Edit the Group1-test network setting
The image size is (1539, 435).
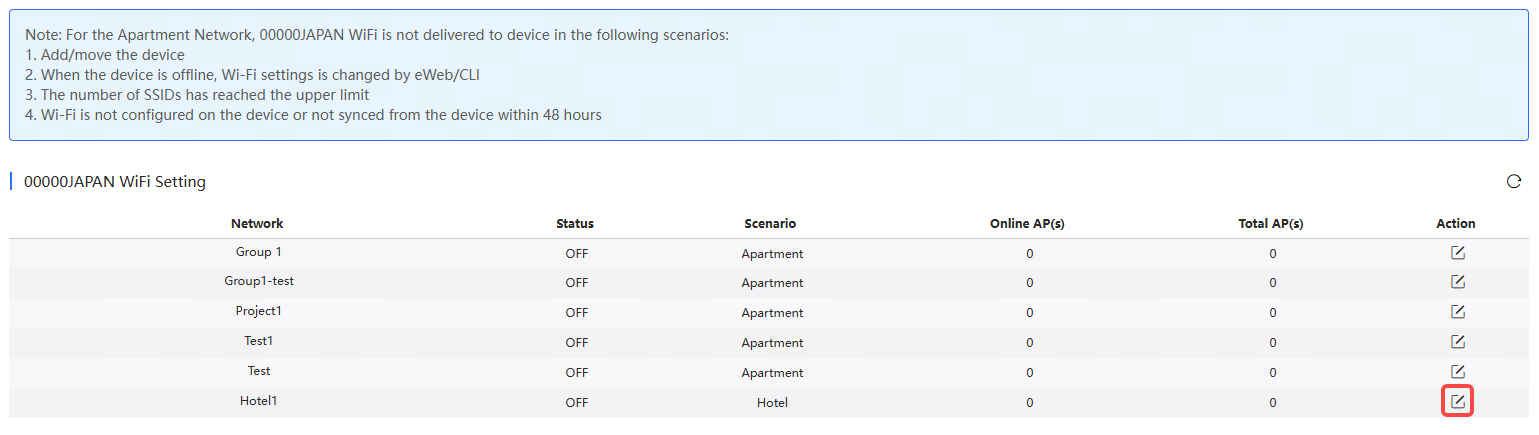coord(1457,282)
